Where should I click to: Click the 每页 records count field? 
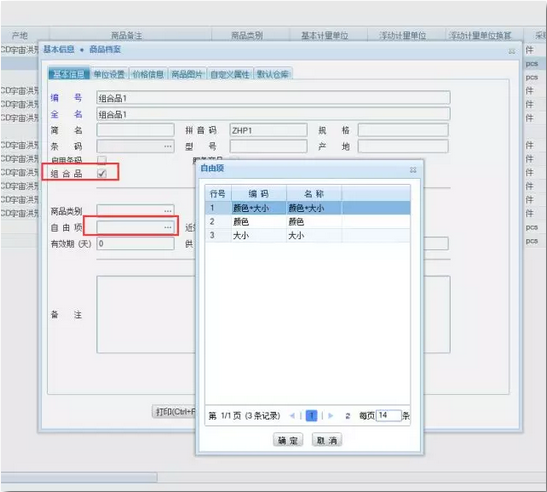[x=389, y=415]
